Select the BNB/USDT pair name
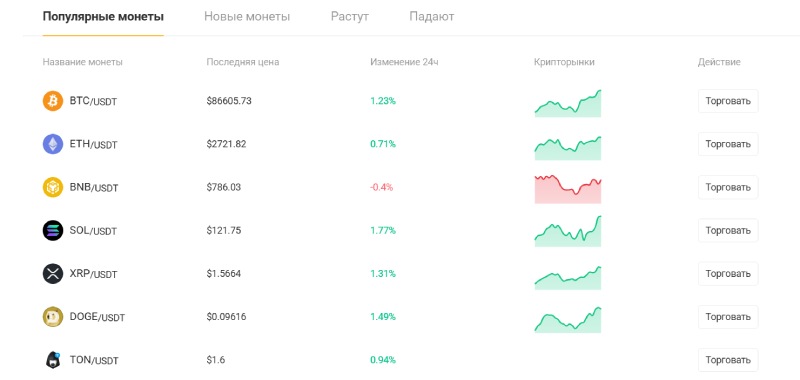Image resolution: width=800 pixels, height=380 pixels. pos(94,188)
